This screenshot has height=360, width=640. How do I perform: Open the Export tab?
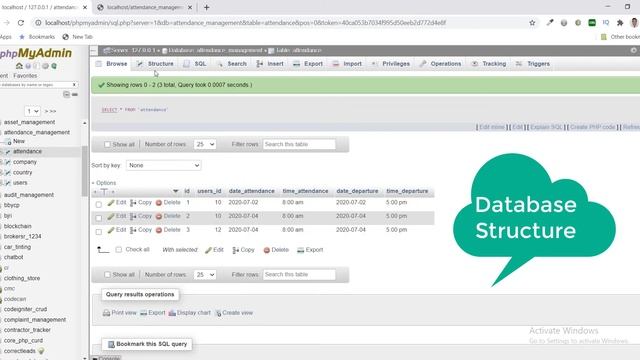click(x=308, y=64)
